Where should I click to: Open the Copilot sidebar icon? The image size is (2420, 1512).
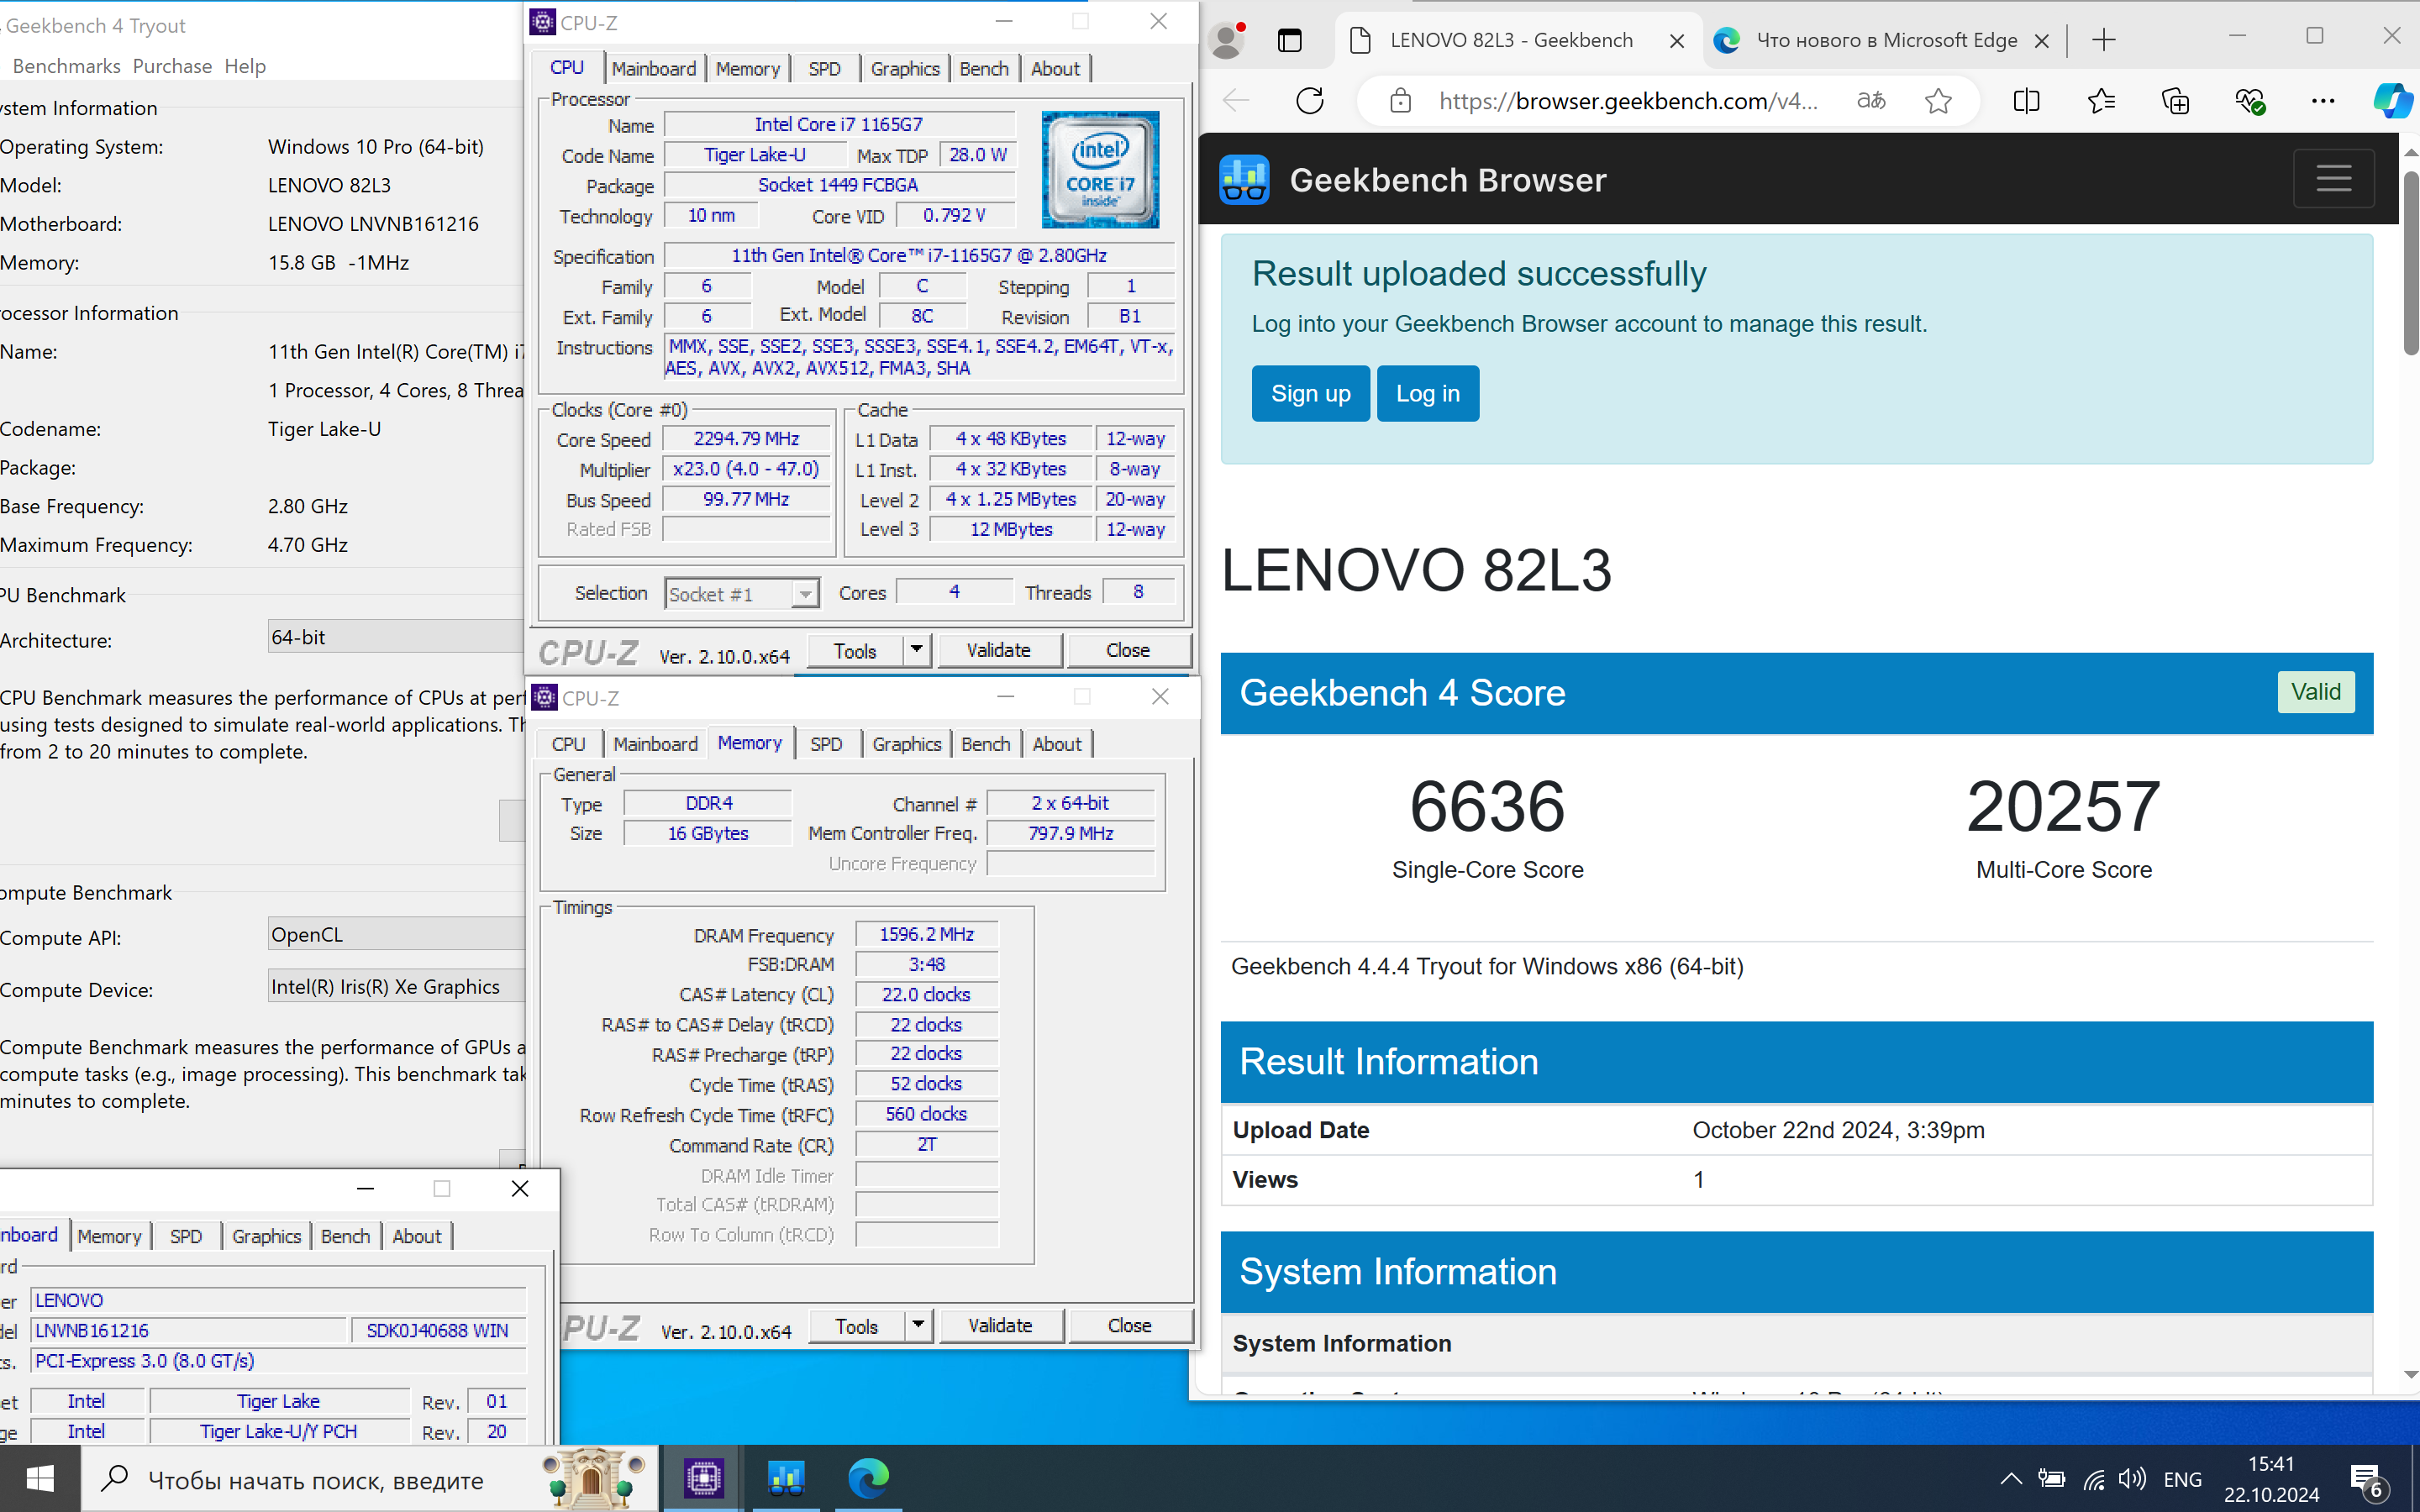tap(2393, 101)
